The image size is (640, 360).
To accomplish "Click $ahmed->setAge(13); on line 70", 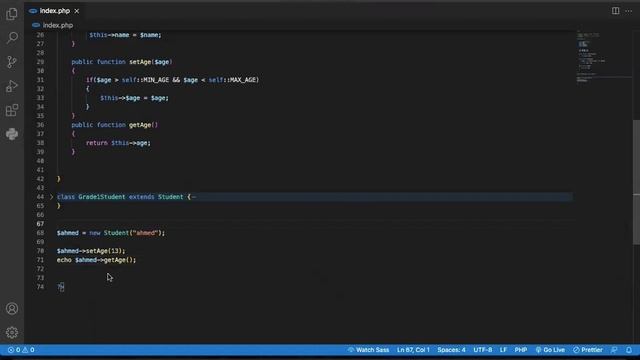I will (91, 251).
